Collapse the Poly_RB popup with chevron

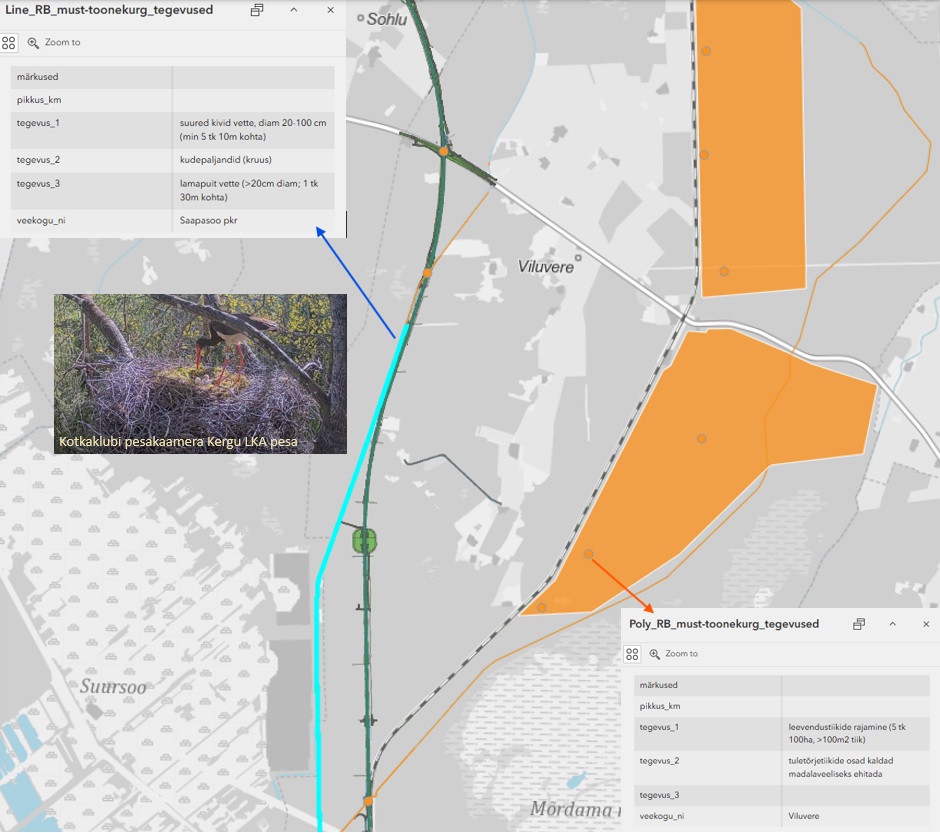click(893, 624)
